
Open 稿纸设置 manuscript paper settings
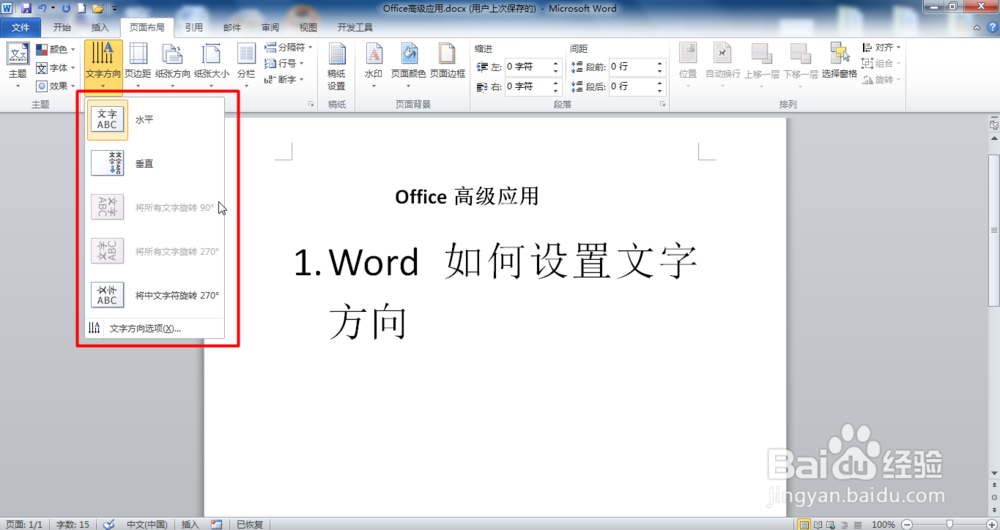pyautogui.click(x=336, y=67)
